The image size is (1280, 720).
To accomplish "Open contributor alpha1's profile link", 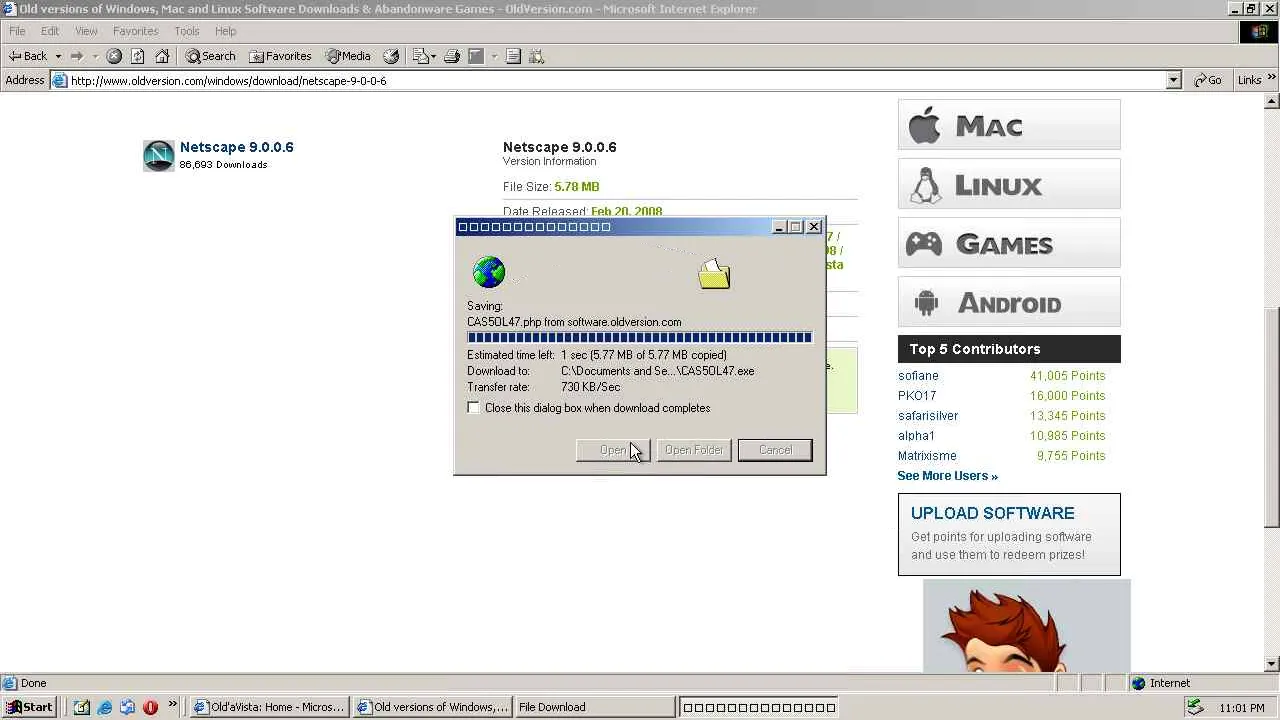I will tap(916, 436).
